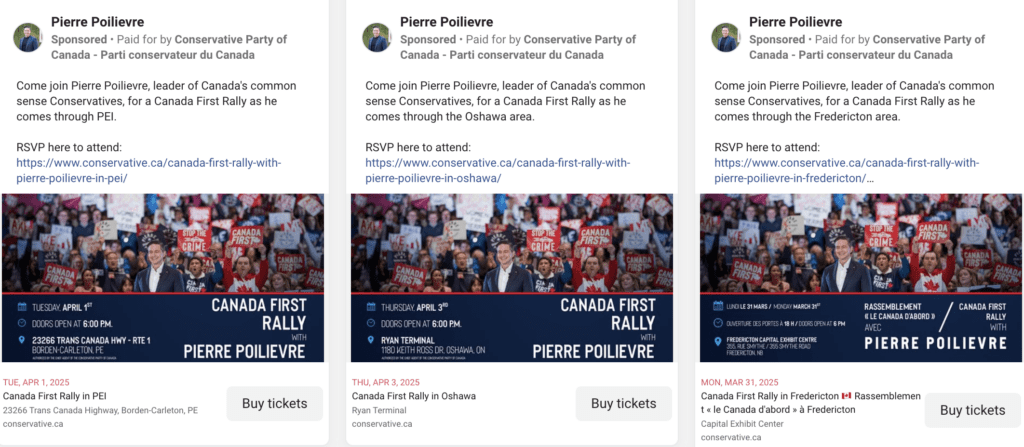Open the Oshawa rally RSVP link

pos(497,163)
